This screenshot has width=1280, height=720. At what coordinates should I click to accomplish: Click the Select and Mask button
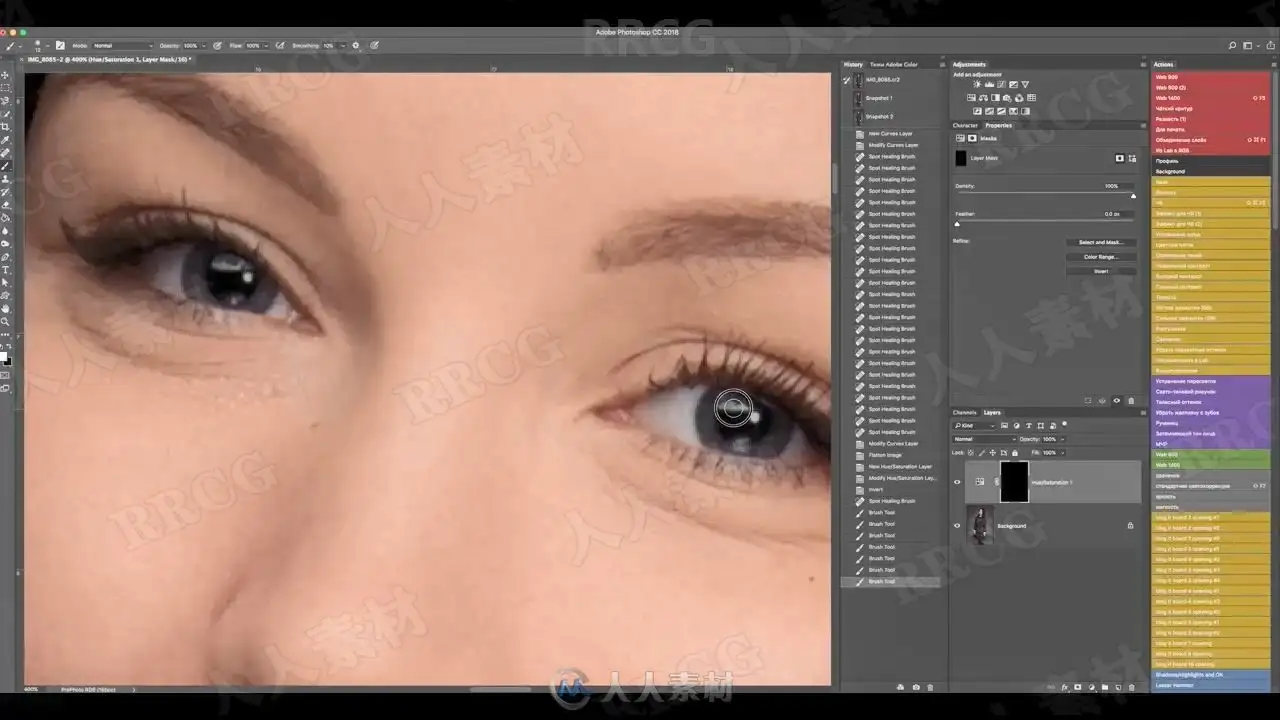[1100, 242]
